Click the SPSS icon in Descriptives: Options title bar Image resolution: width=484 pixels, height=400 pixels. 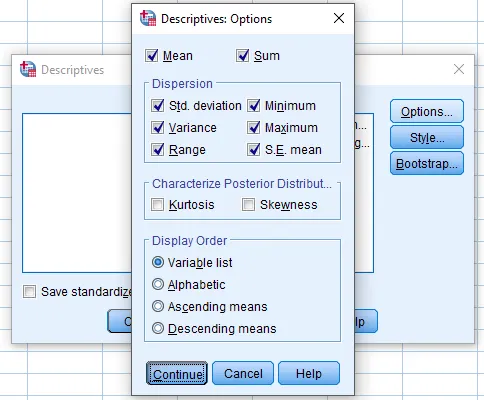tap(148, 18)
